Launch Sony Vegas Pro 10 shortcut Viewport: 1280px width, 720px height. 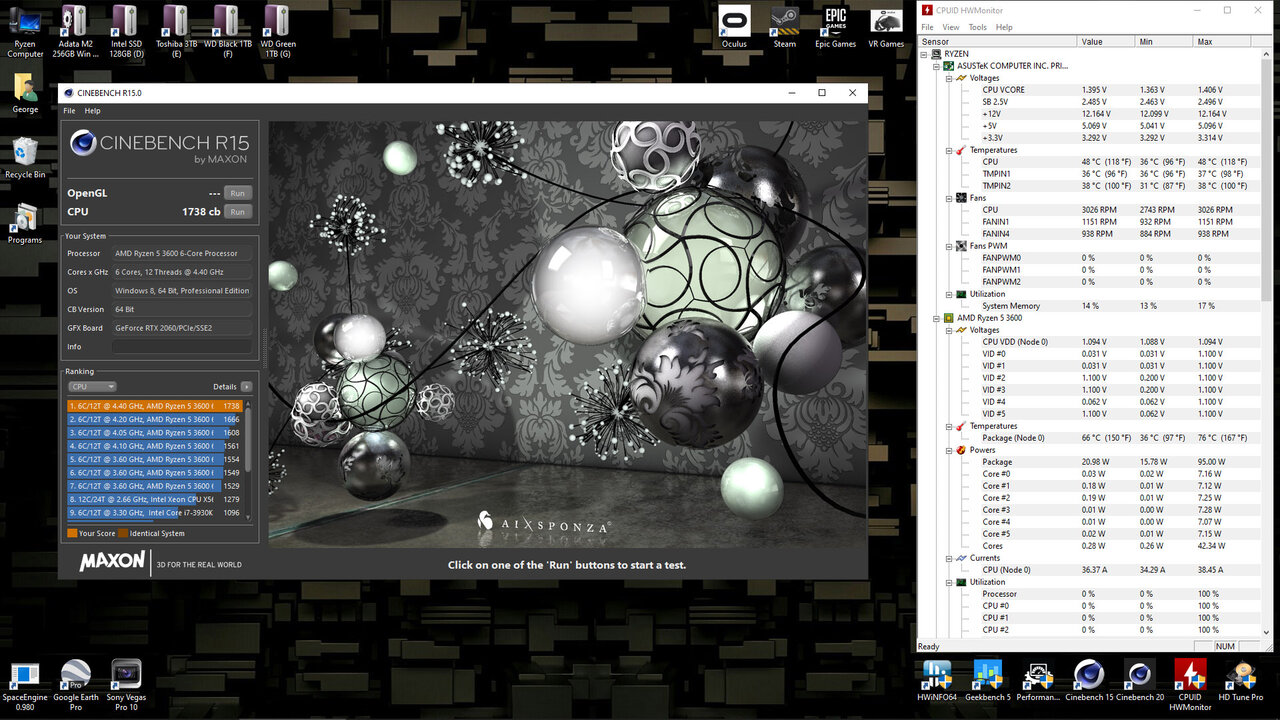coord(126,686)
